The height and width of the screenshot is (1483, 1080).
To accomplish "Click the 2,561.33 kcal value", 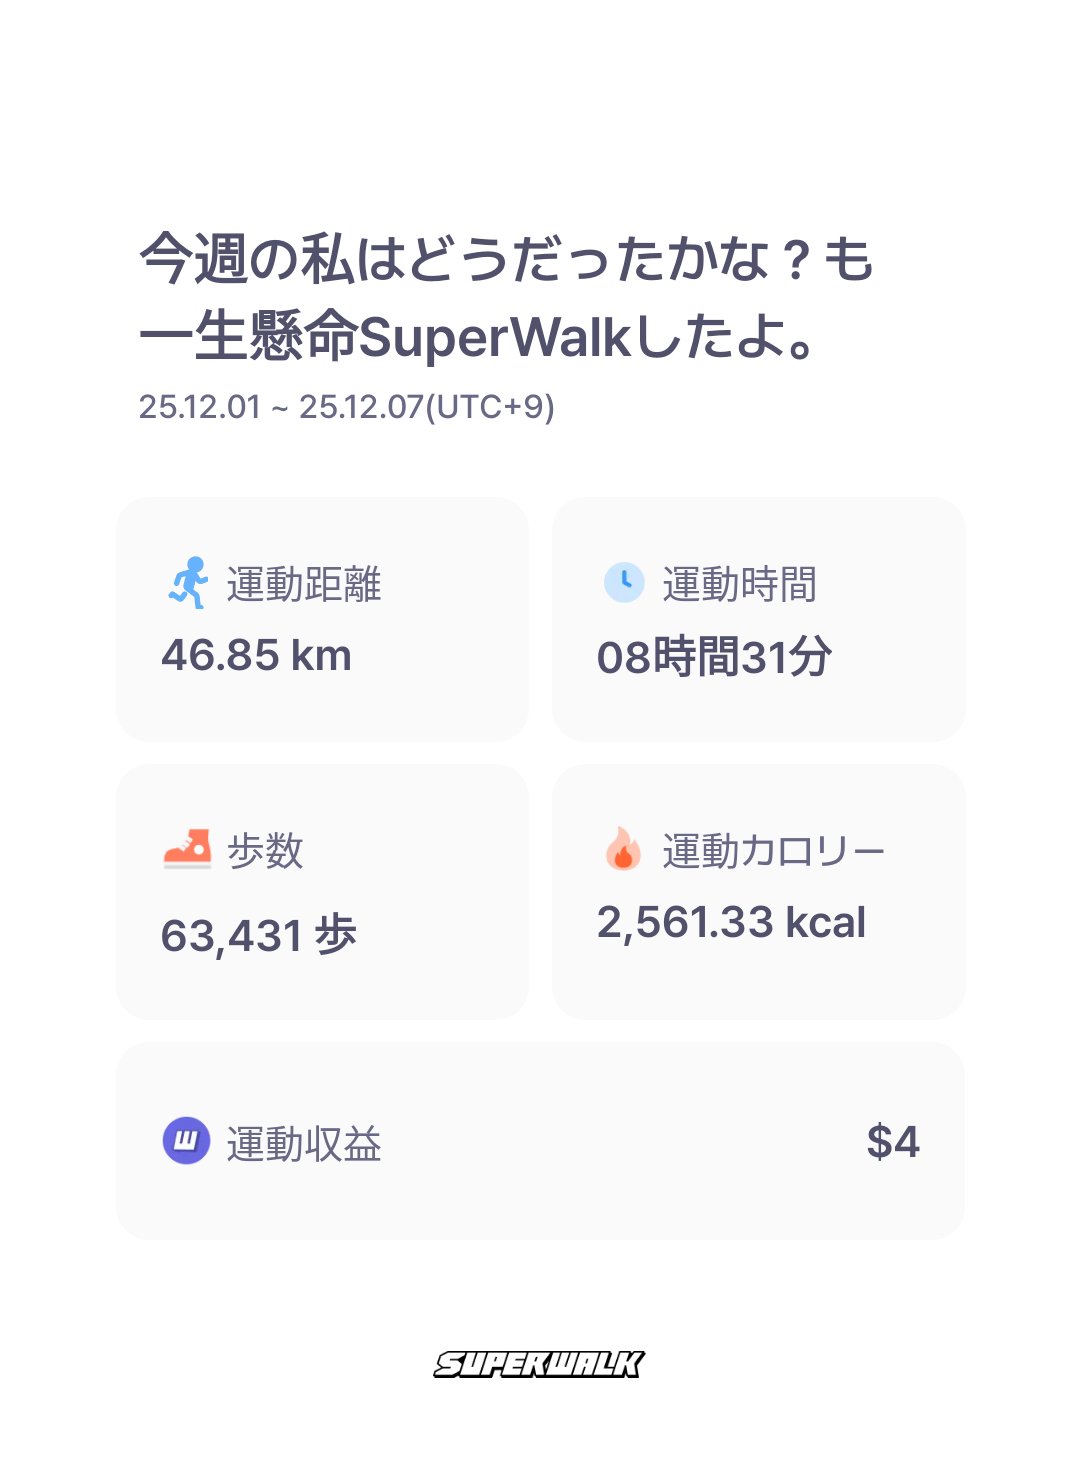I will point(731,922).
